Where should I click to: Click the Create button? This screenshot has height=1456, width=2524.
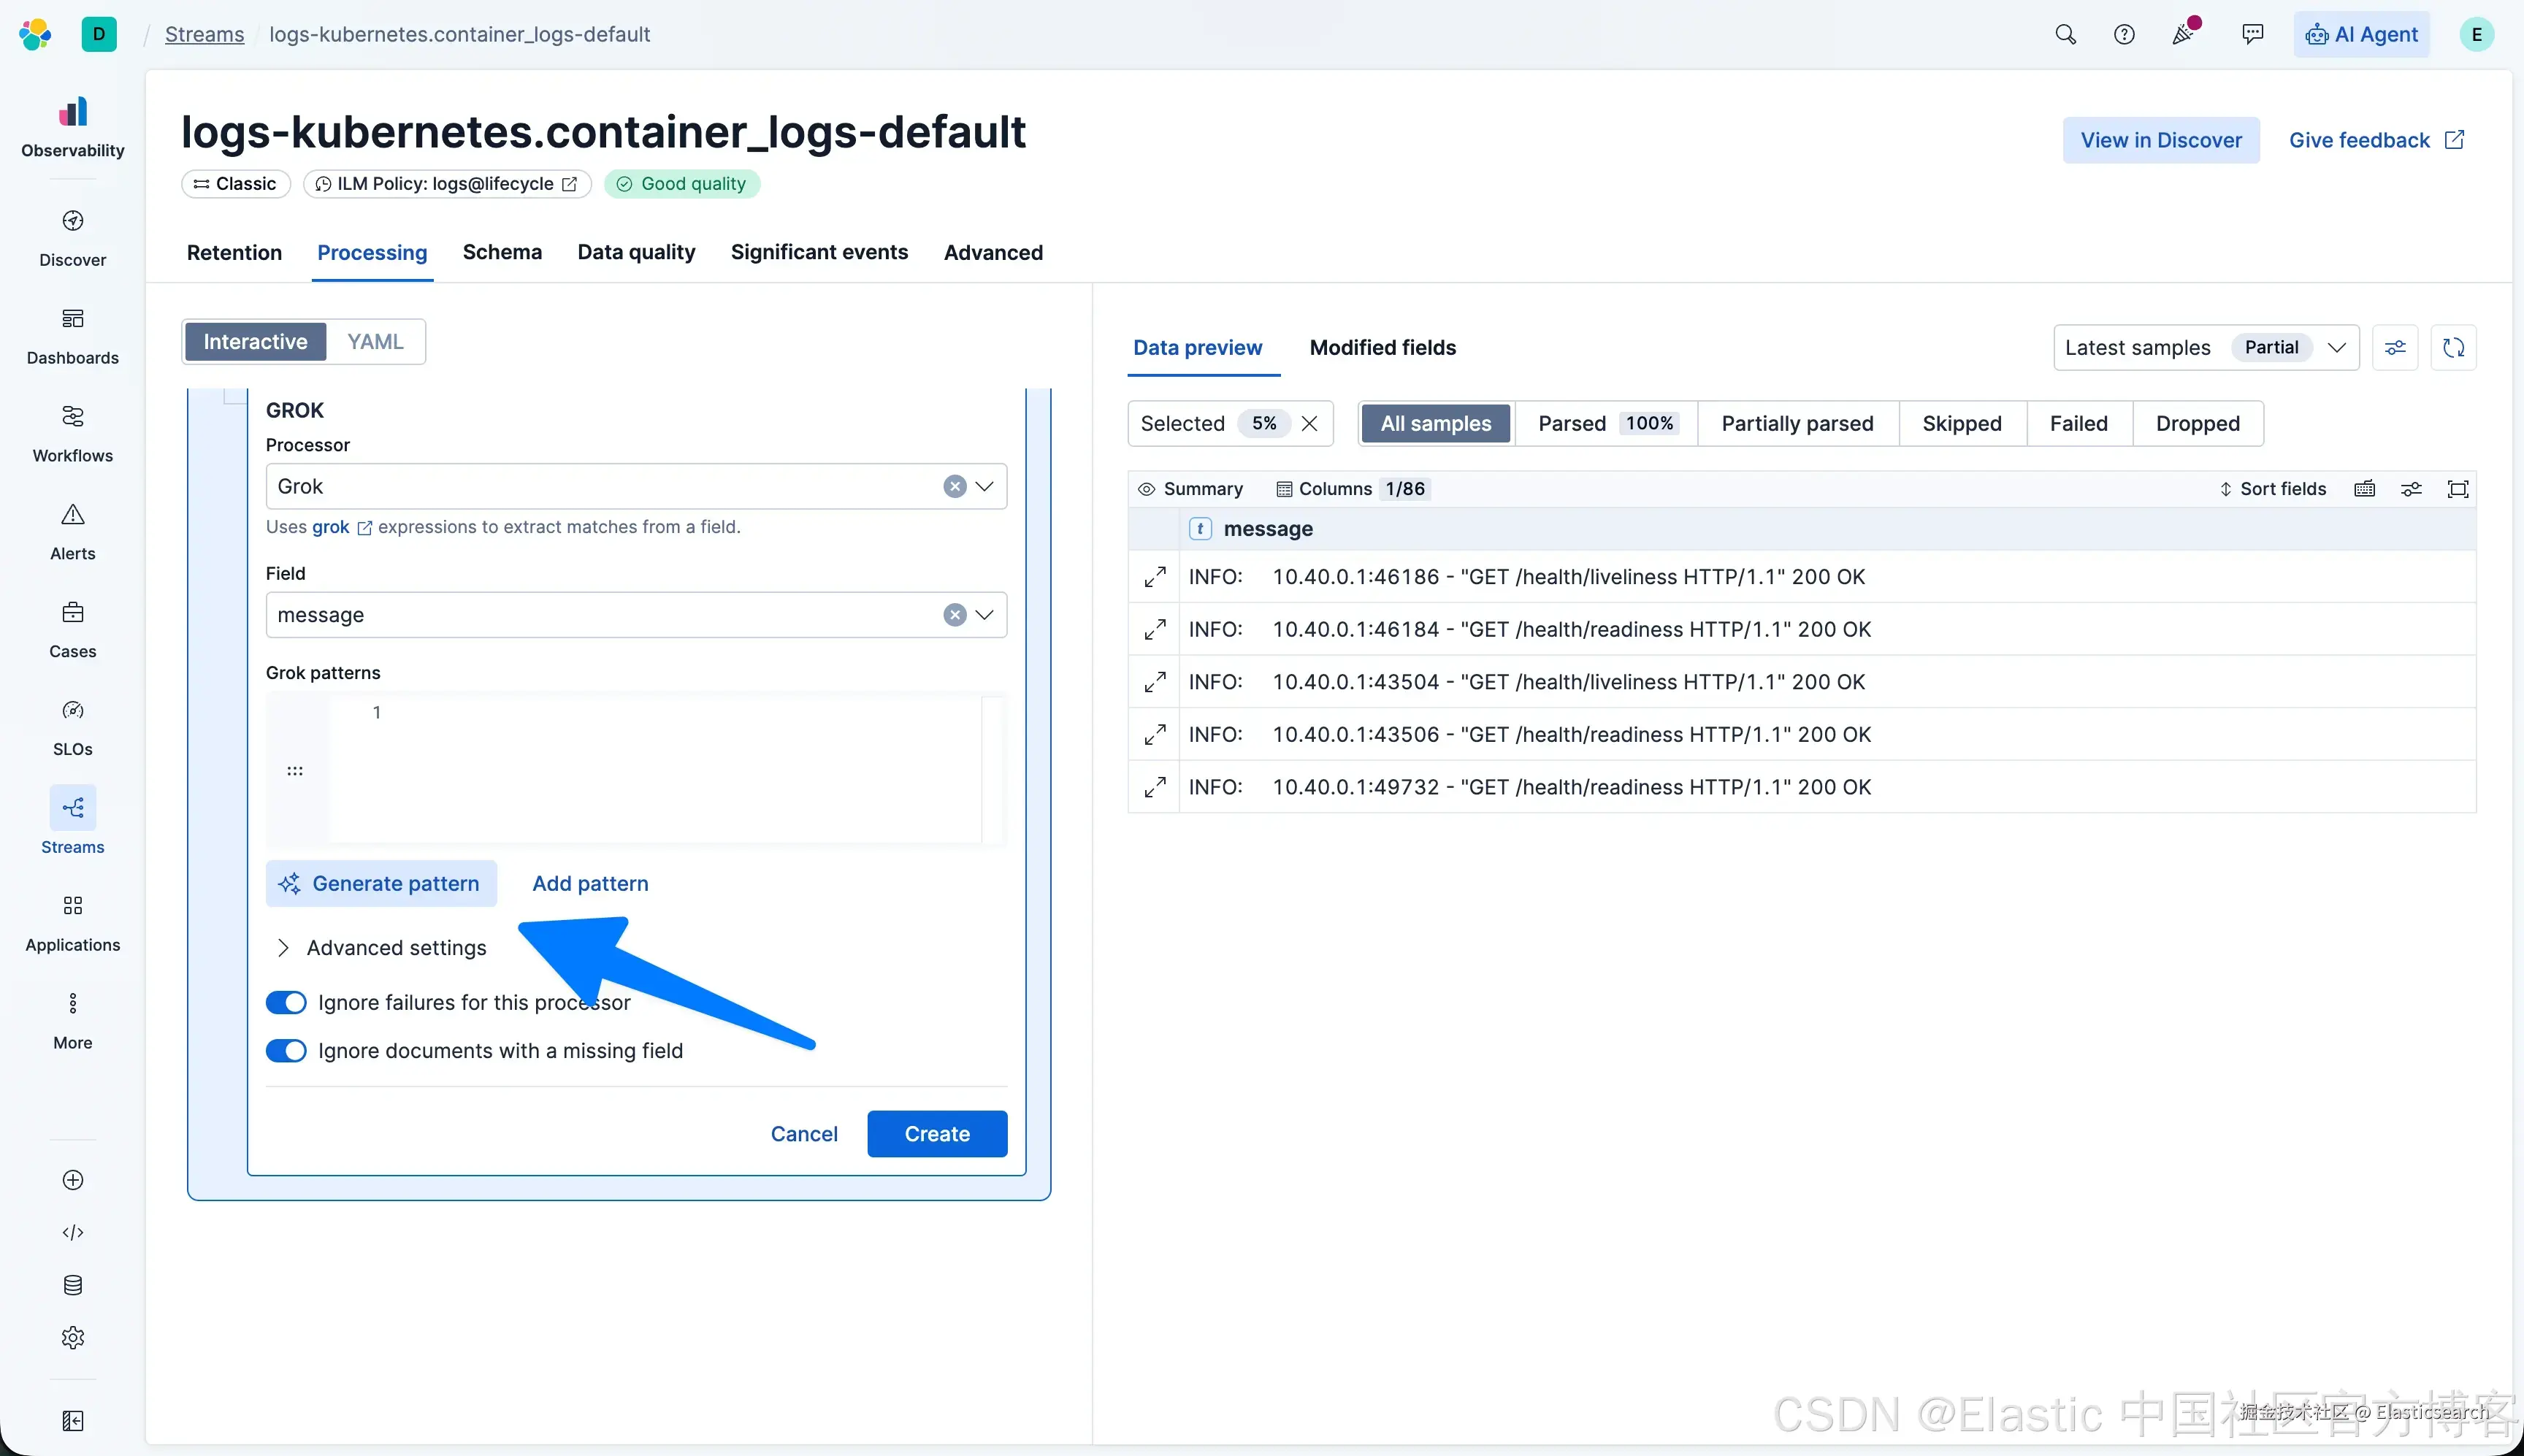pyautogui.click(x=936, y=1134)
